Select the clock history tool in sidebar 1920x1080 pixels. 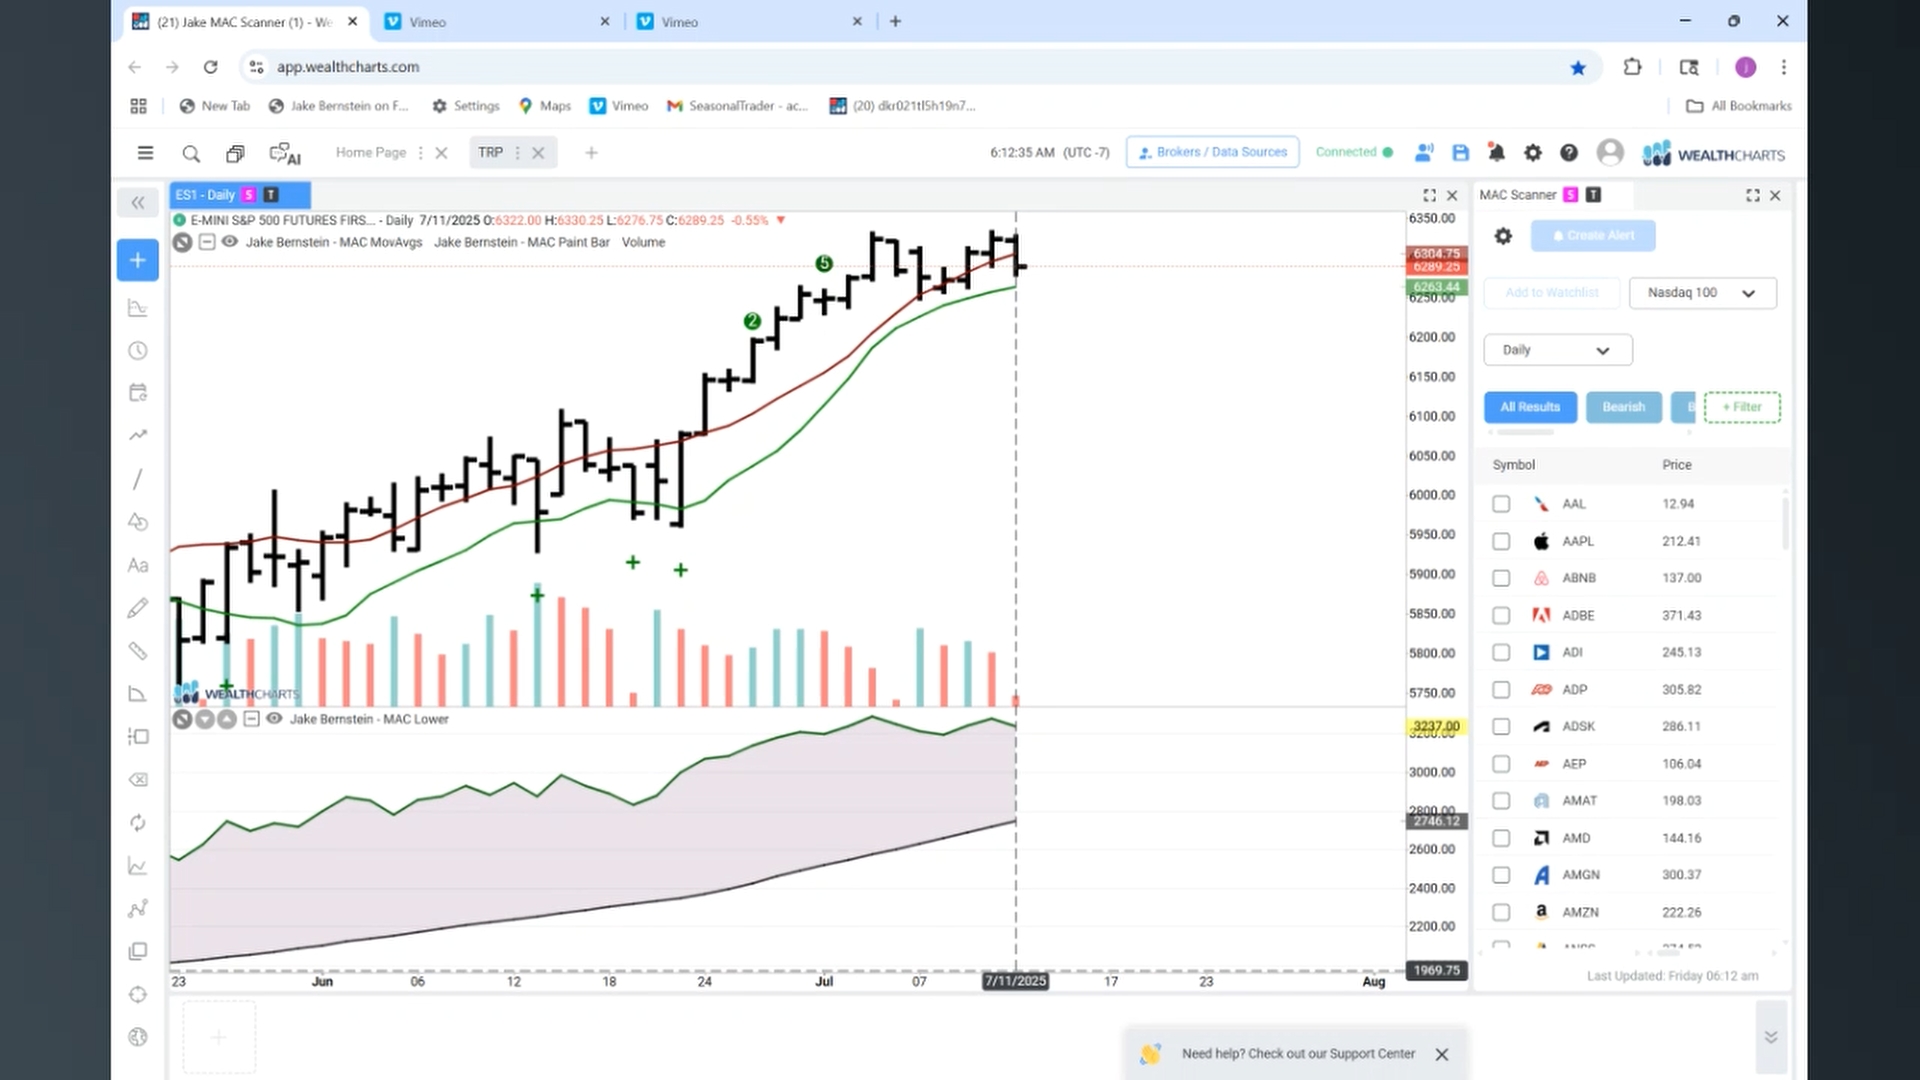pyautogui.click(x=138, y=351)
